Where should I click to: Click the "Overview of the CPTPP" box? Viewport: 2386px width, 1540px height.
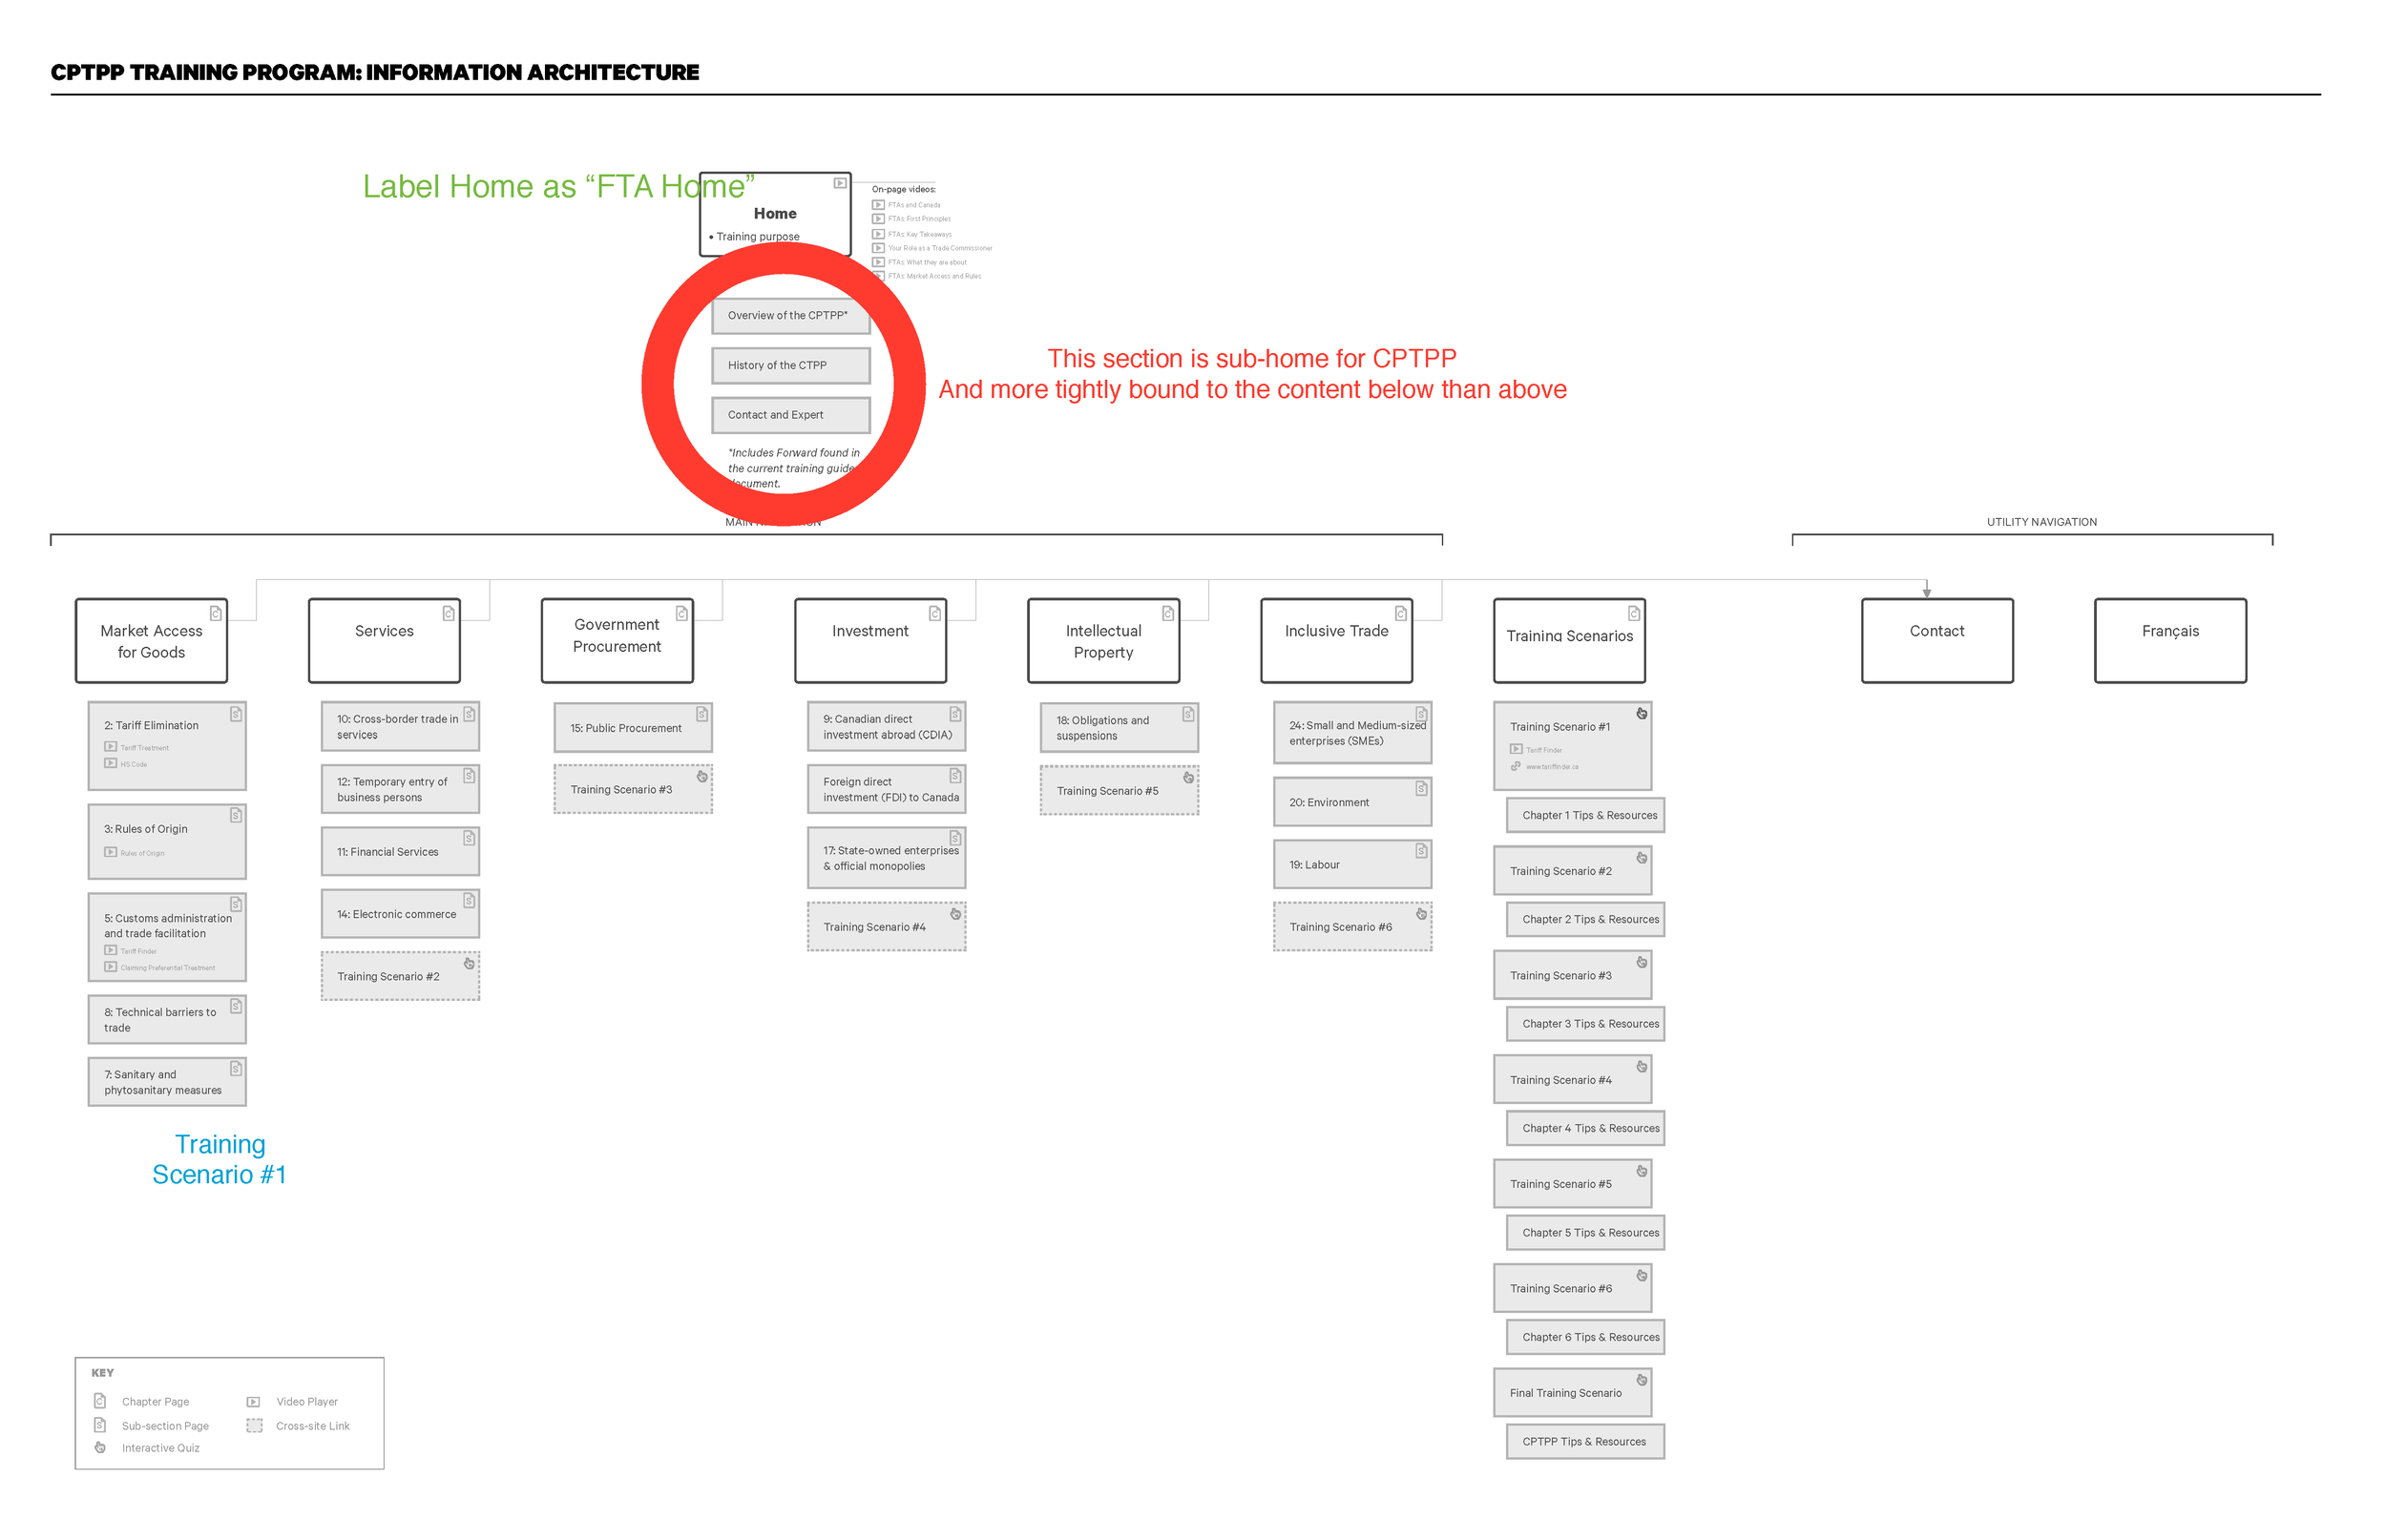pos(791,315)
